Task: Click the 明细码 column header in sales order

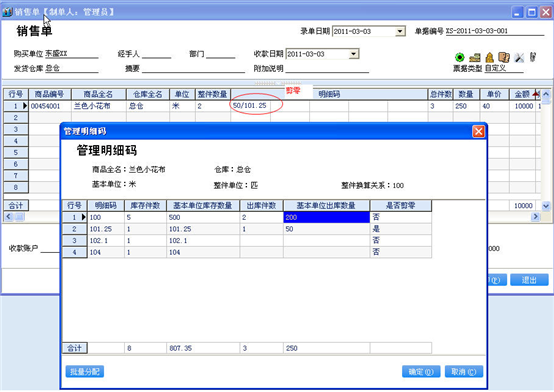Action: [329, 94]
